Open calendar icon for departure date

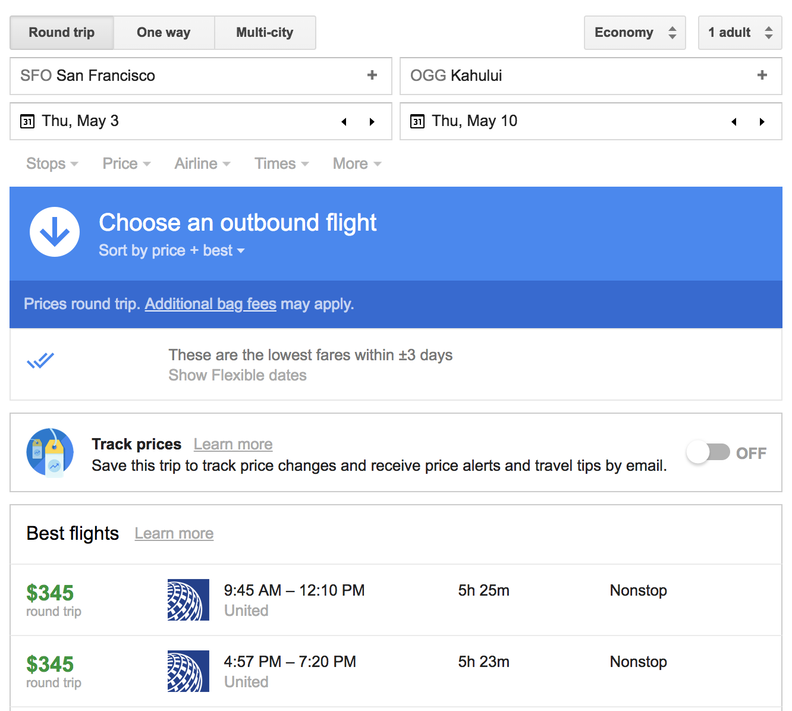pos(27,122)
